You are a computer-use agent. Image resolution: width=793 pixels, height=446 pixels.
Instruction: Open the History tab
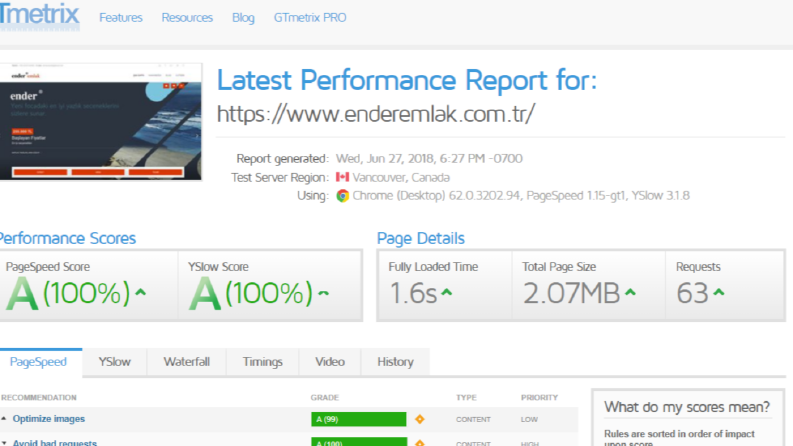coord(395,362)
